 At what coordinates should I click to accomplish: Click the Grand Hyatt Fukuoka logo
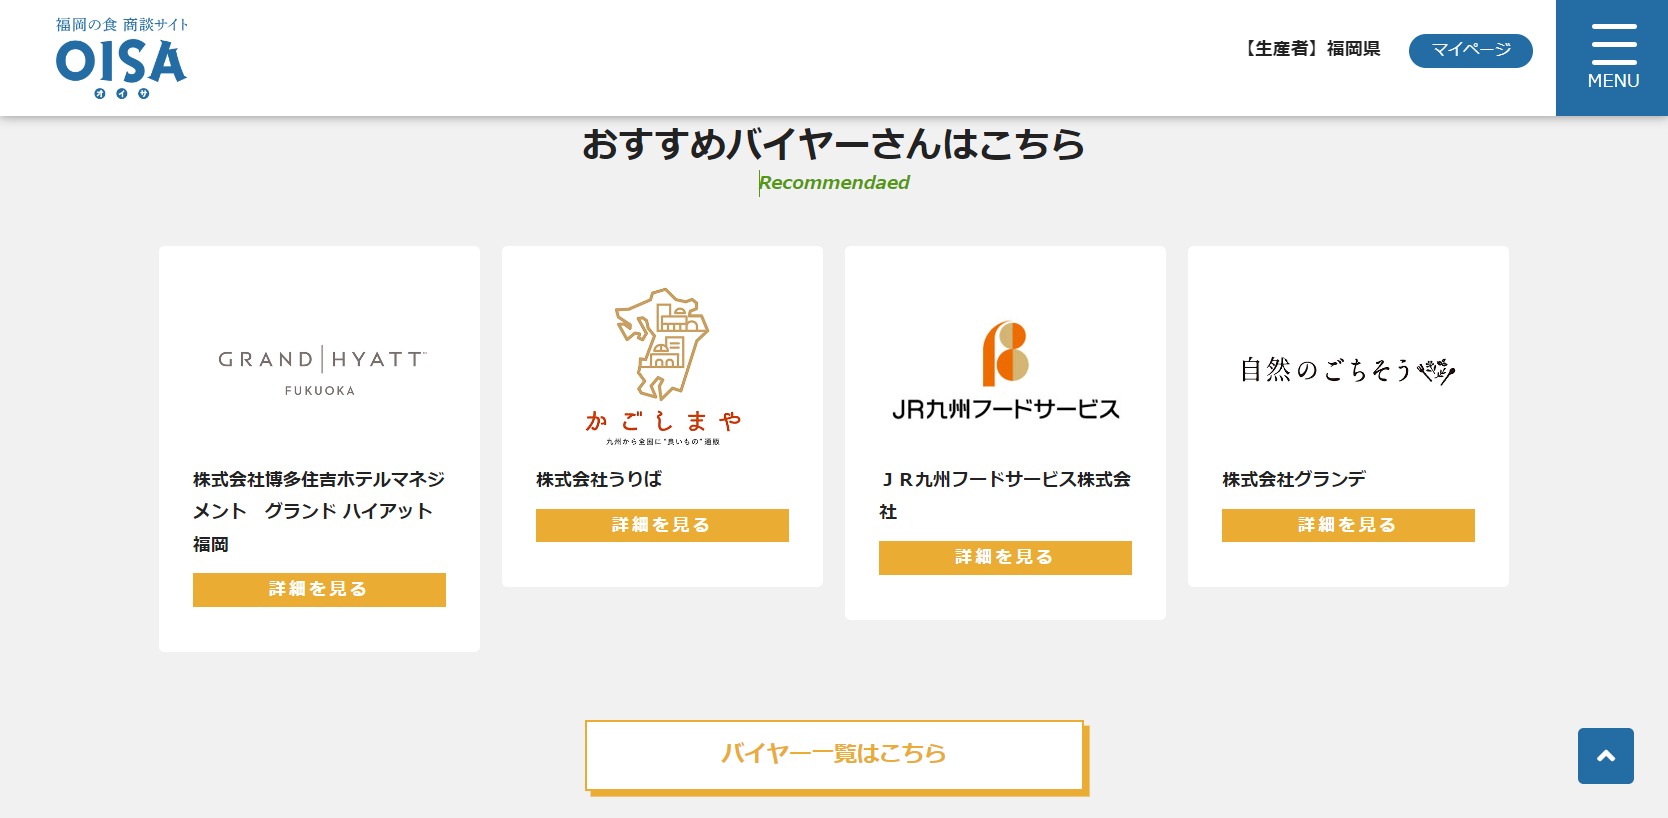point(321,371)
